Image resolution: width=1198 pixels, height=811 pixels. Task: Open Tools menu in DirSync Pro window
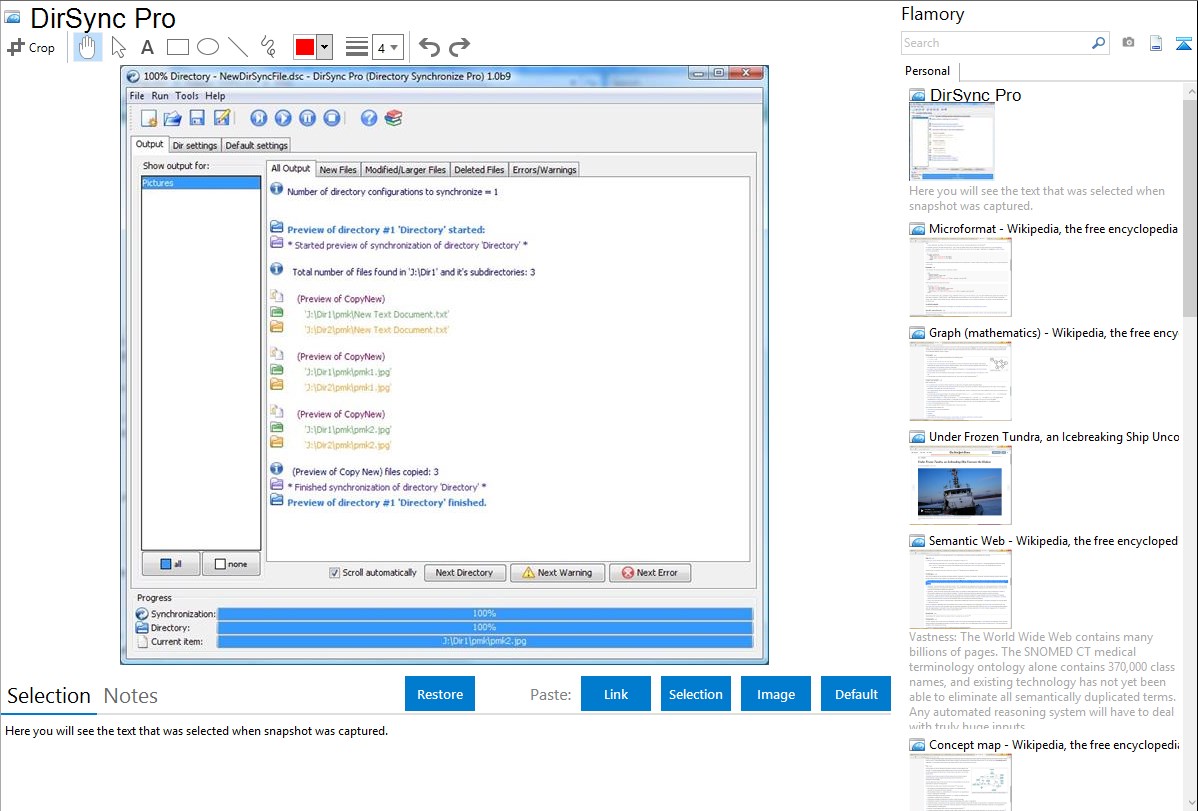(186, 96)
